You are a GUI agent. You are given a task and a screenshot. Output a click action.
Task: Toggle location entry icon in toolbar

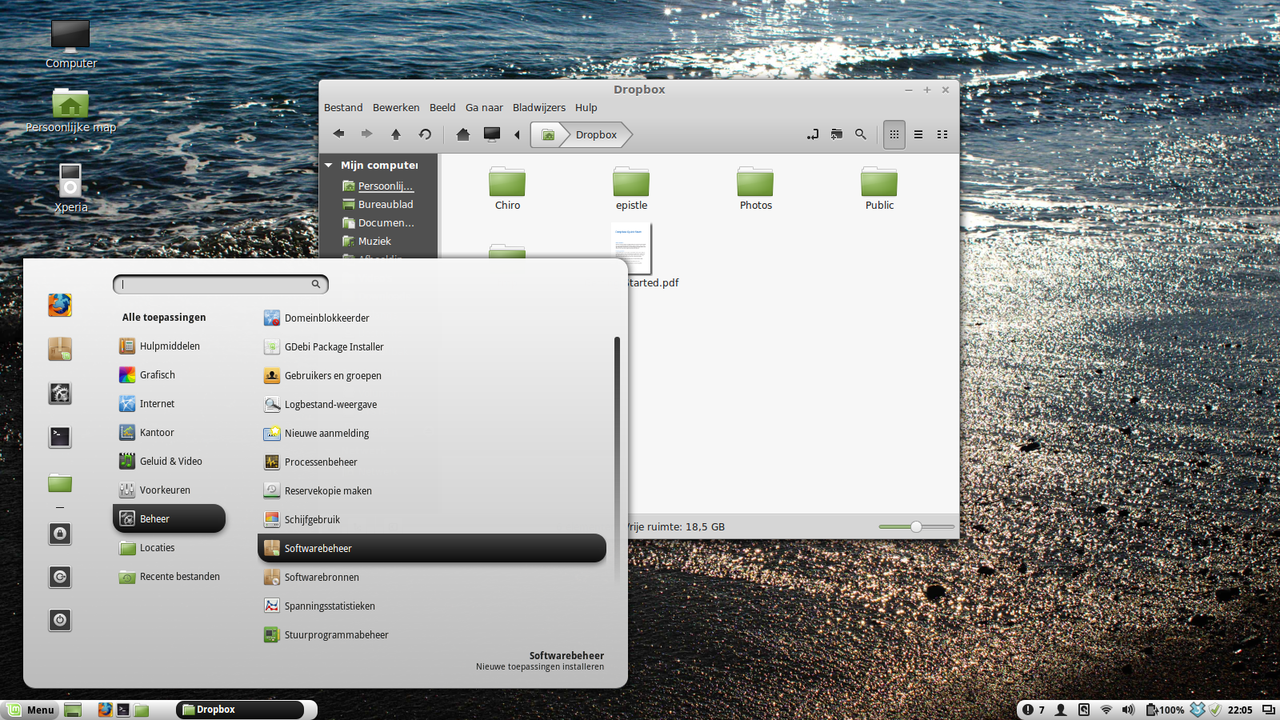click(813, 134)
